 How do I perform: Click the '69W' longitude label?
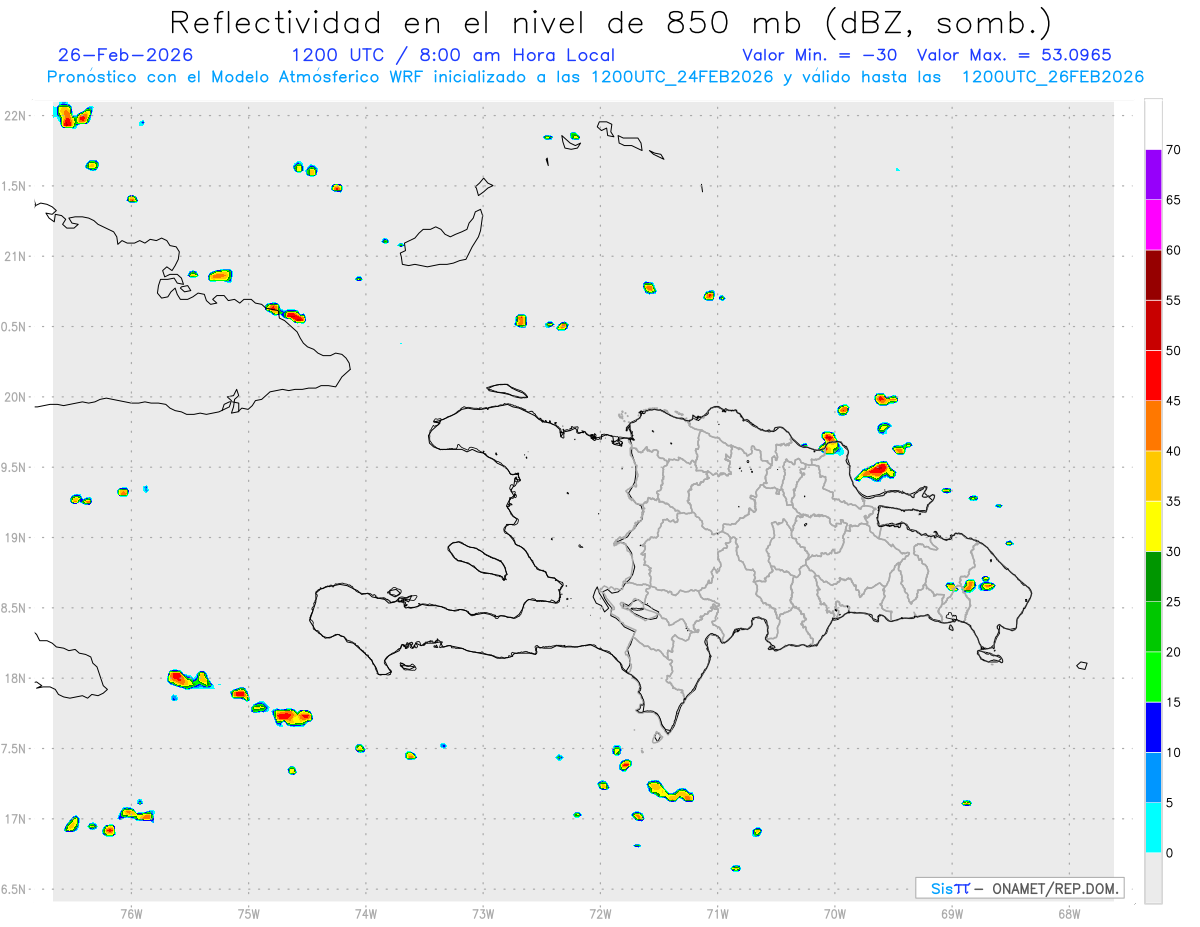[x=952, y=913]
